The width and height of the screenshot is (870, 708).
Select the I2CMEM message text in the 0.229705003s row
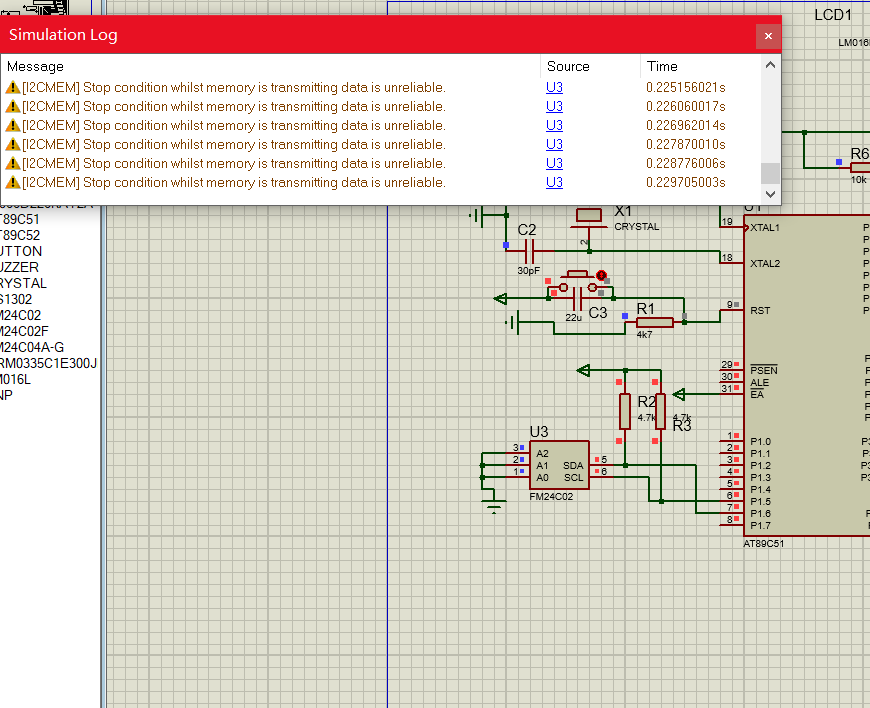point(234,183)
